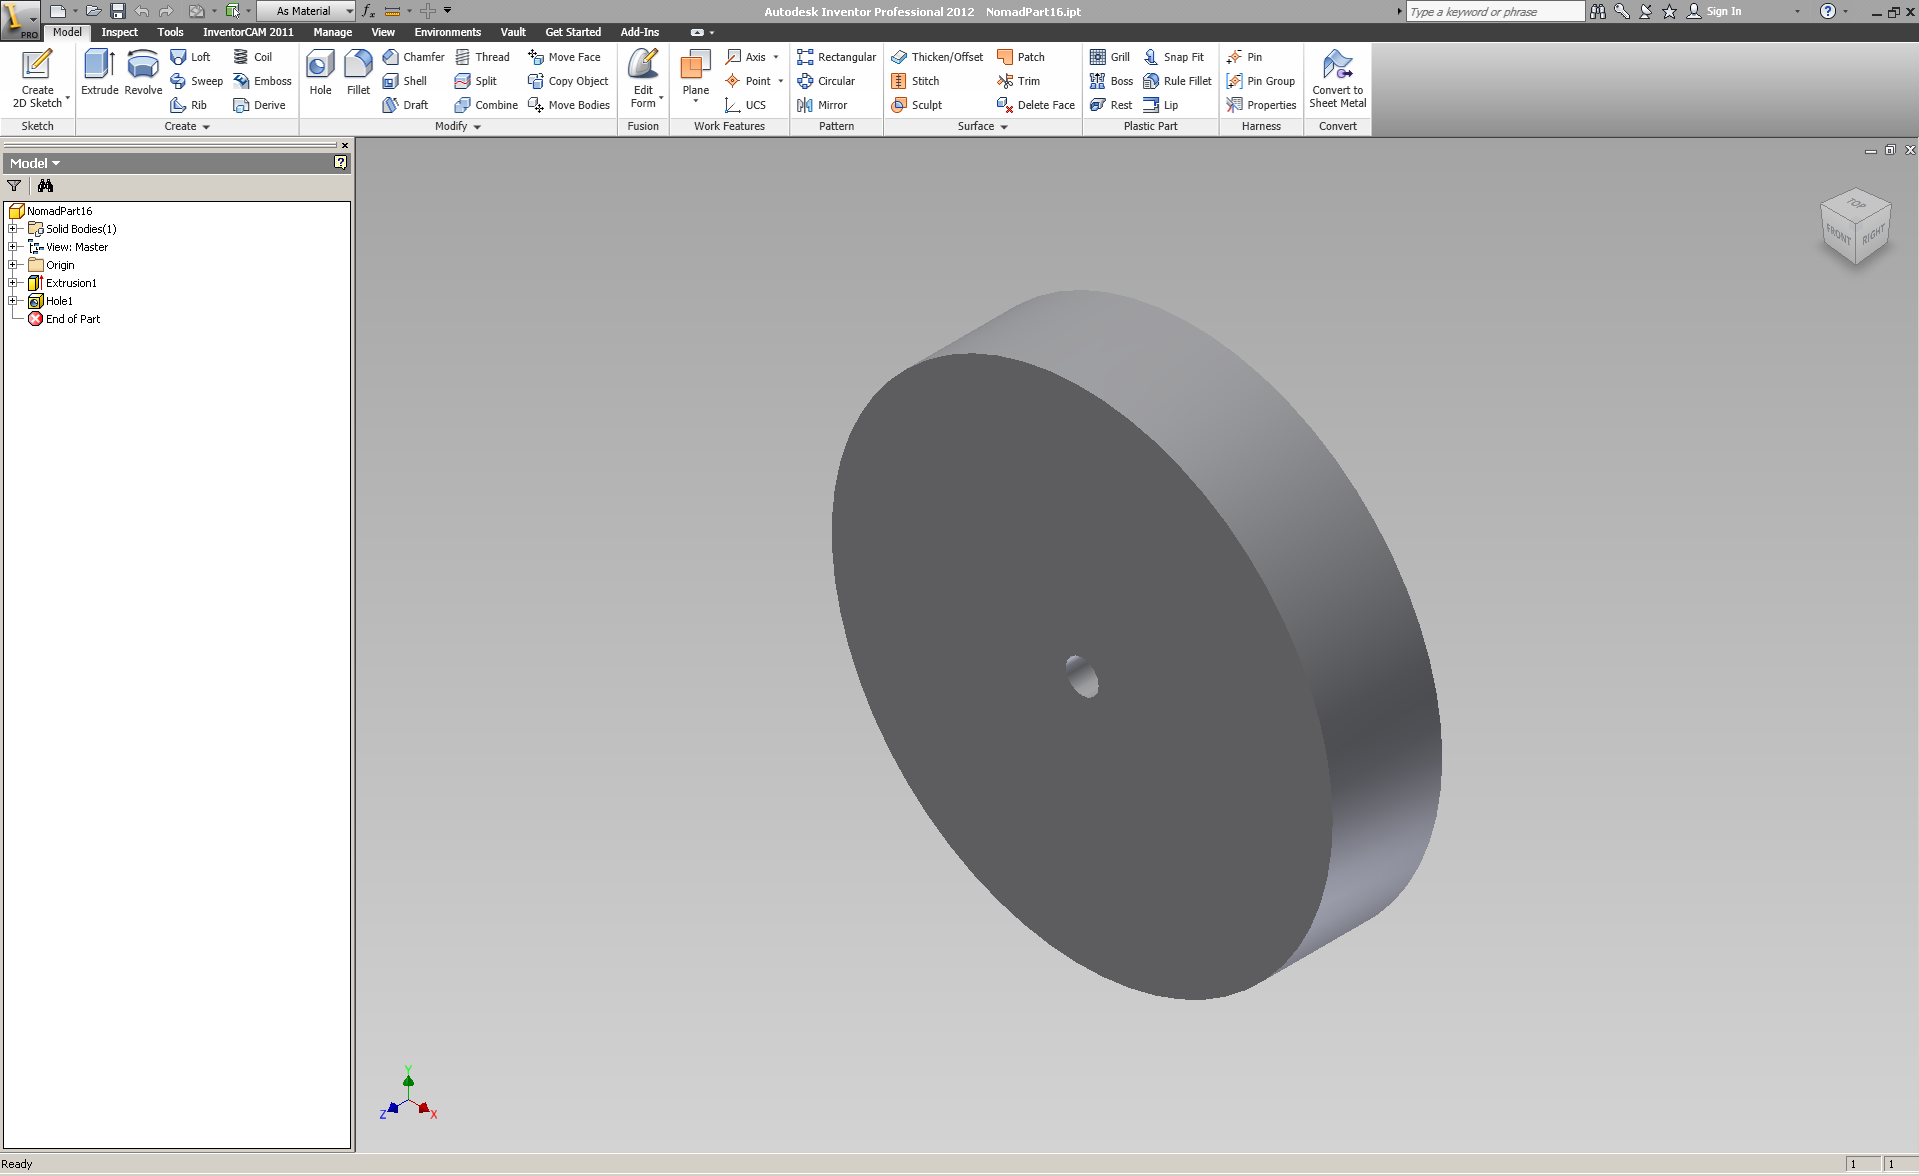
Task: Expand the View: Master node
Action: pyautogui.click(x=13, y=247)
